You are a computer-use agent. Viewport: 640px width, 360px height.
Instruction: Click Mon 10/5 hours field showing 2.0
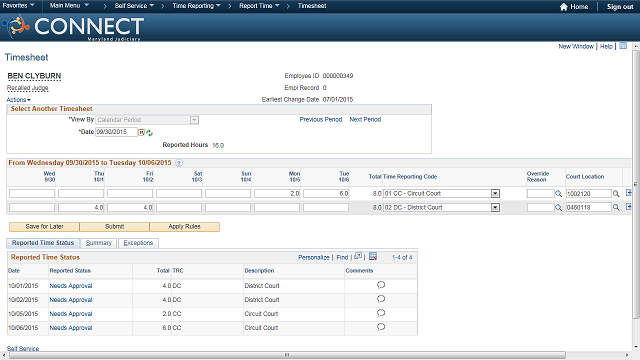[x=277, y=193]
